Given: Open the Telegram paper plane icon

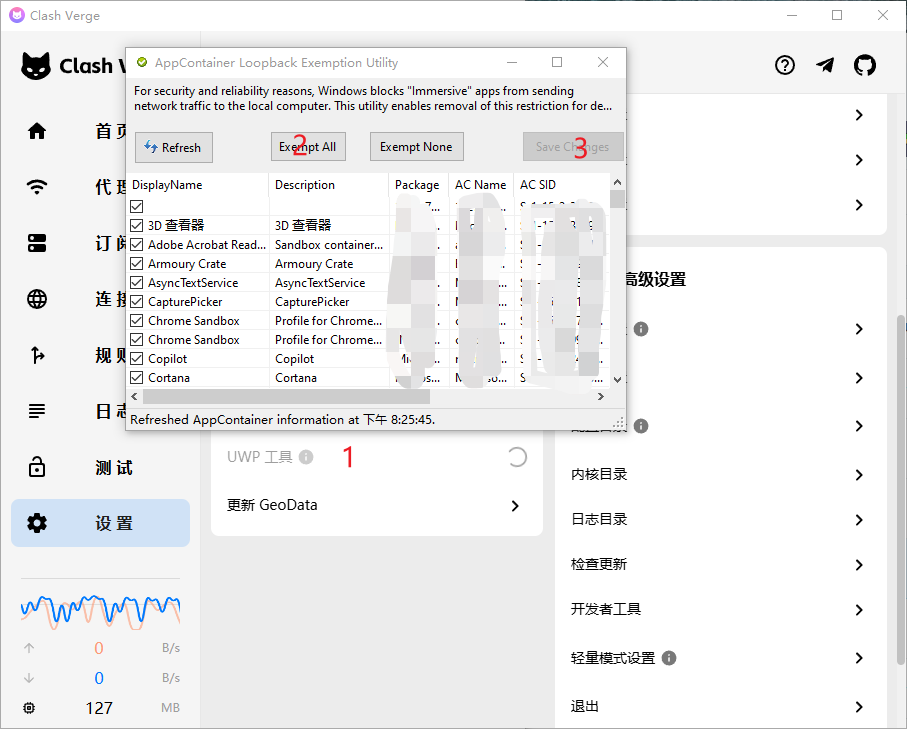Looking at the screenshot, I should 825,65.
